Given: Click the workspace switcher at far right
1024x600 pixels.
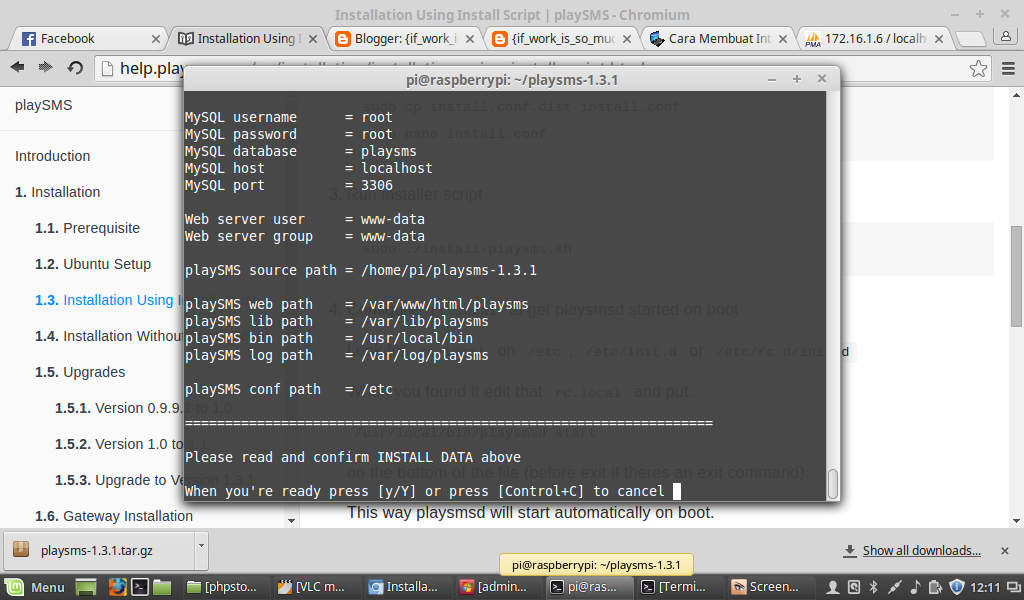Looking at the screenshot, I should 1014,587.
